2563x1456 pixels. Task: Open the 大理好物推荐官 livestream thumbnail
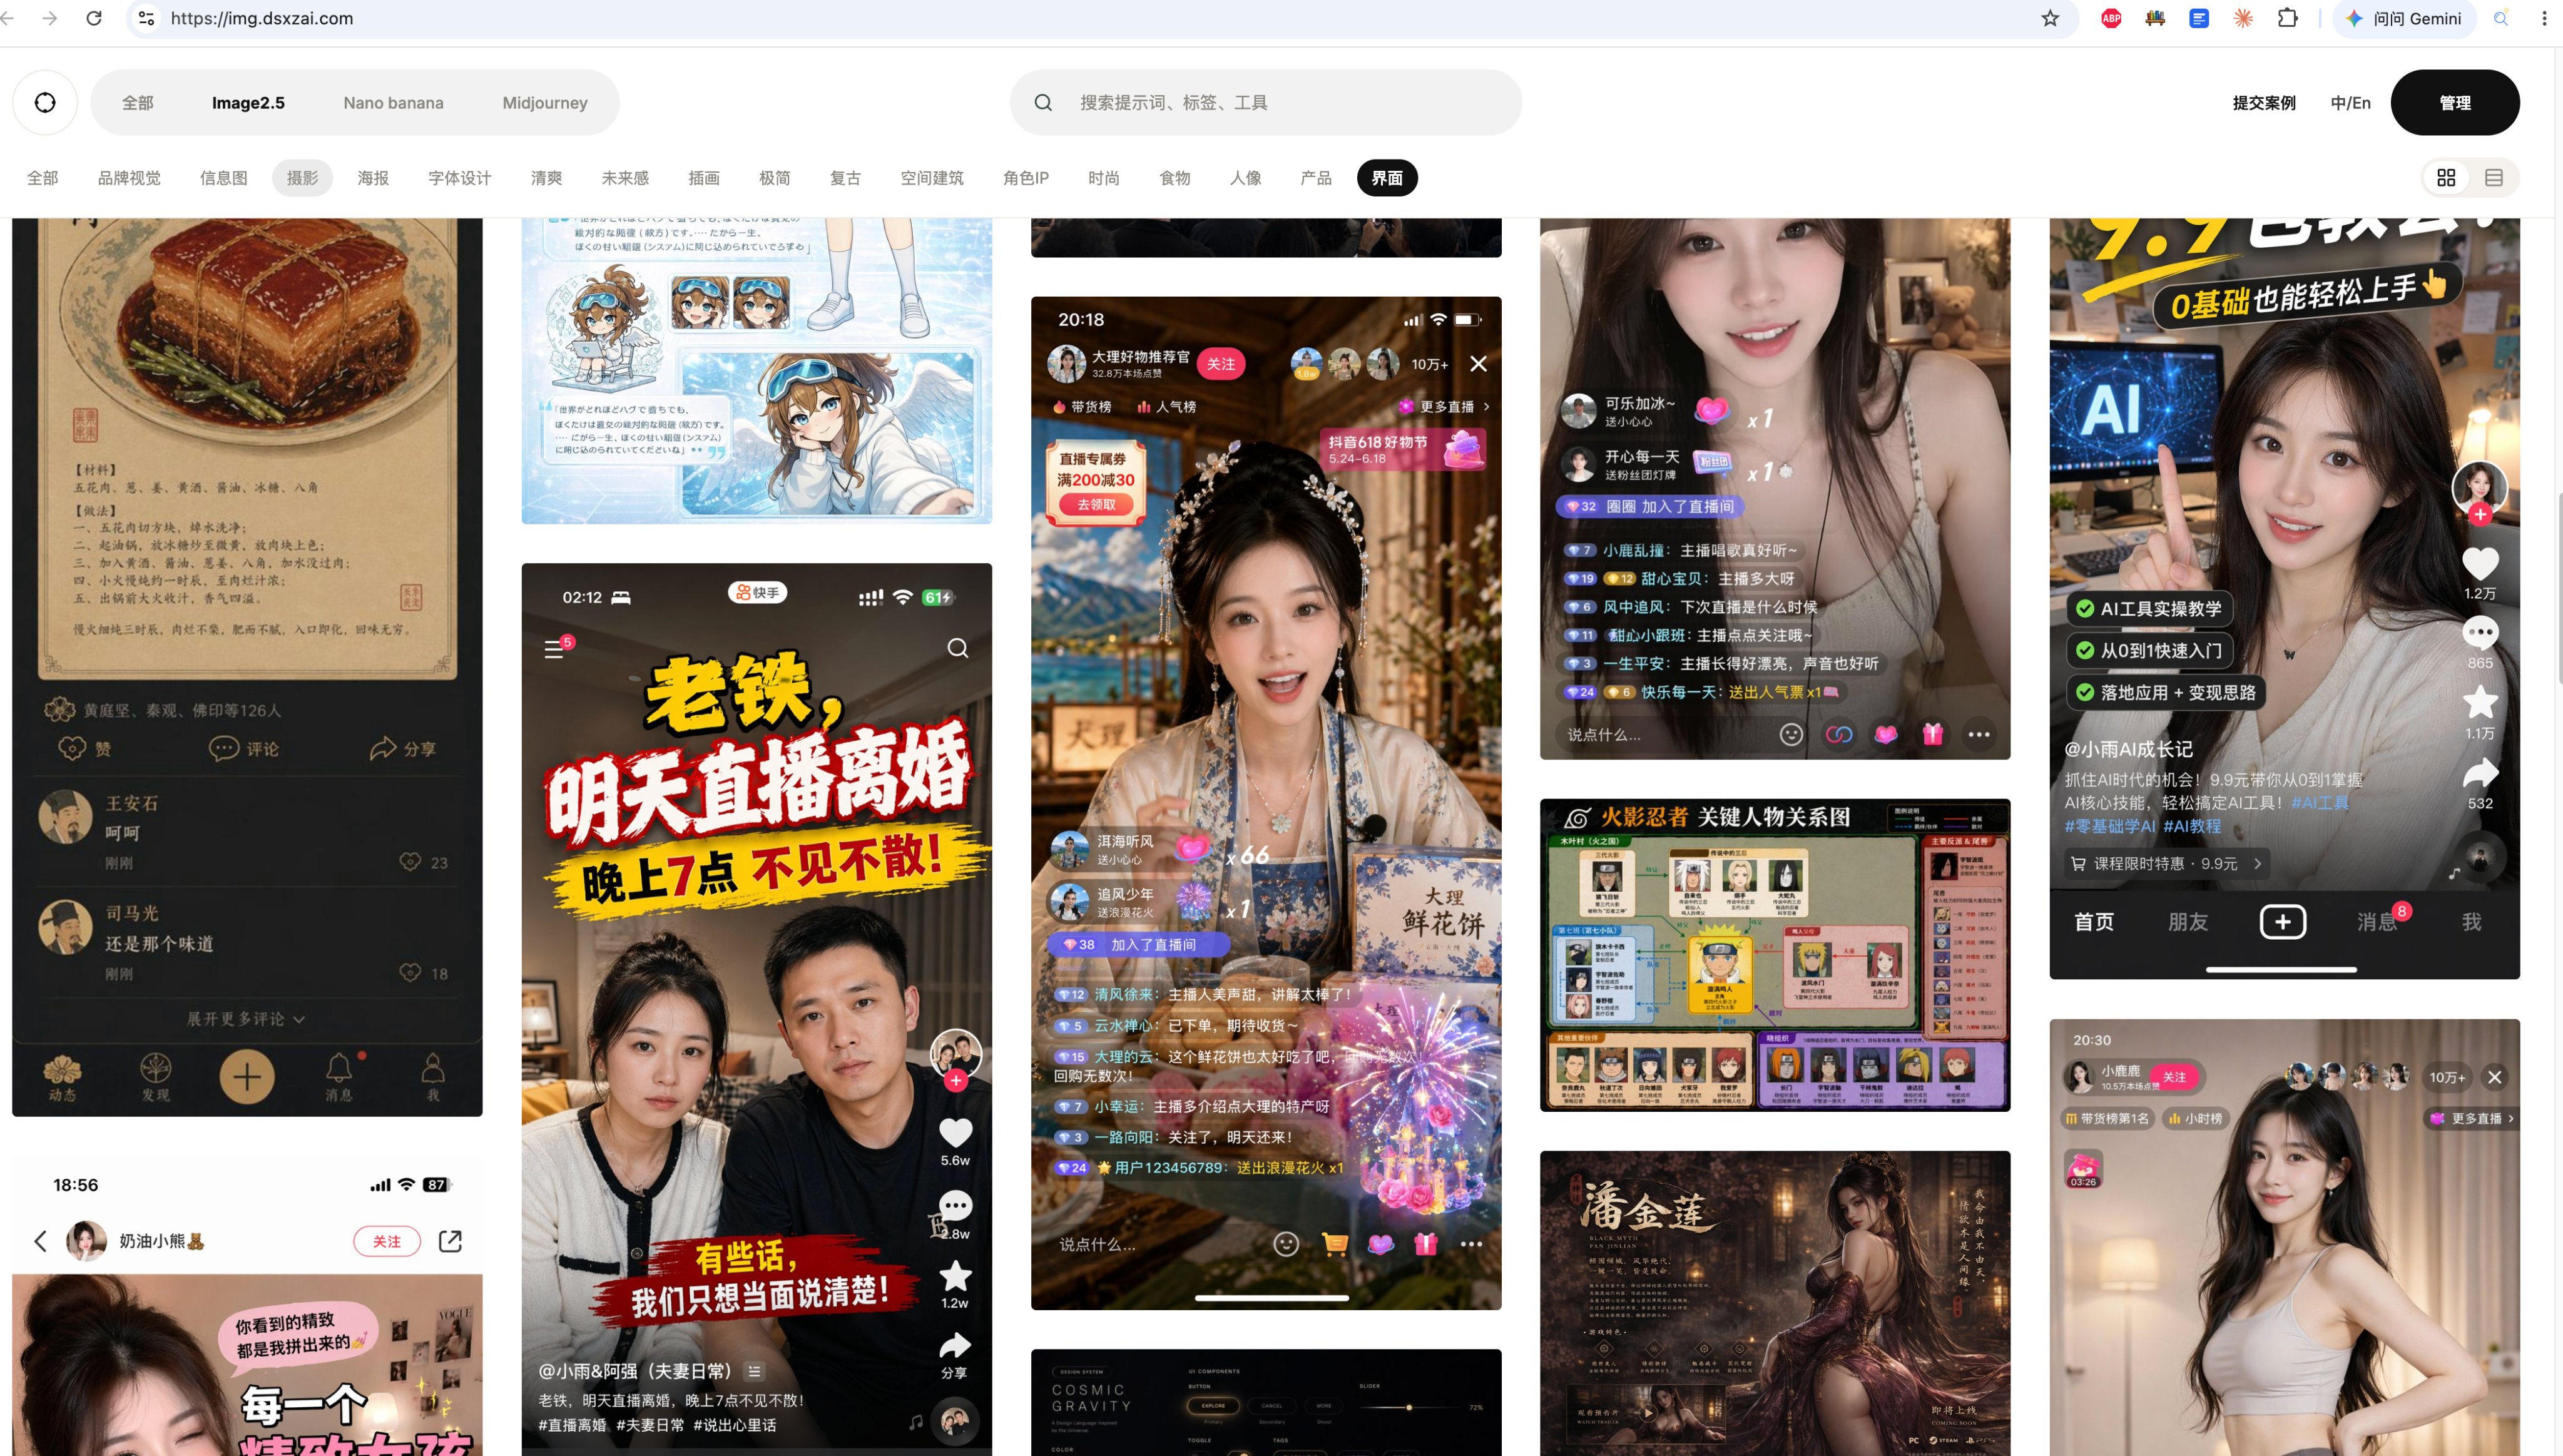pyautogui.click(x=1266, y=803)
